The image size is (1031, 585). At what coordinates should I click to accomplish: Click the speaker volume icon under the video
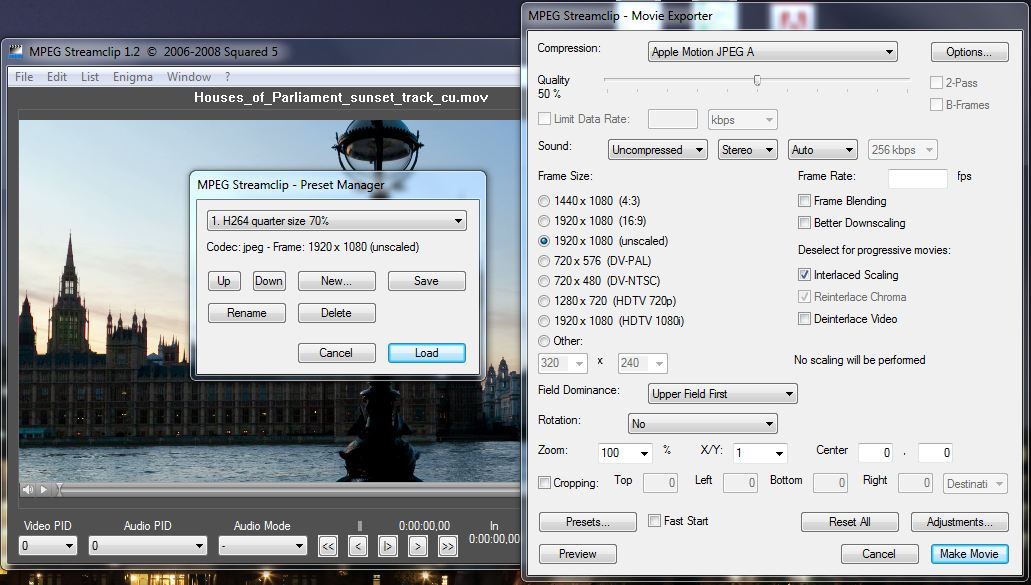click(x=28, y=490)
